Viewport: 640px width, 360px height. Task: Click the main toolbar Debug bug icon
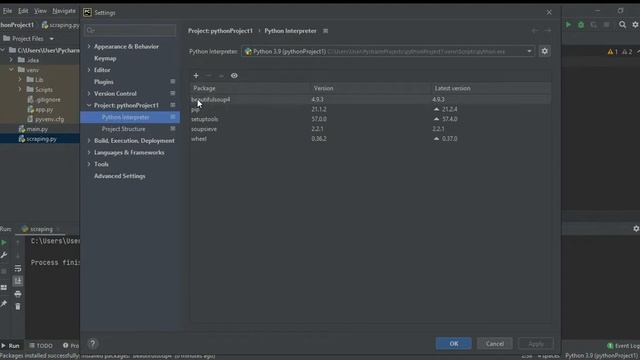coord(581,25)
